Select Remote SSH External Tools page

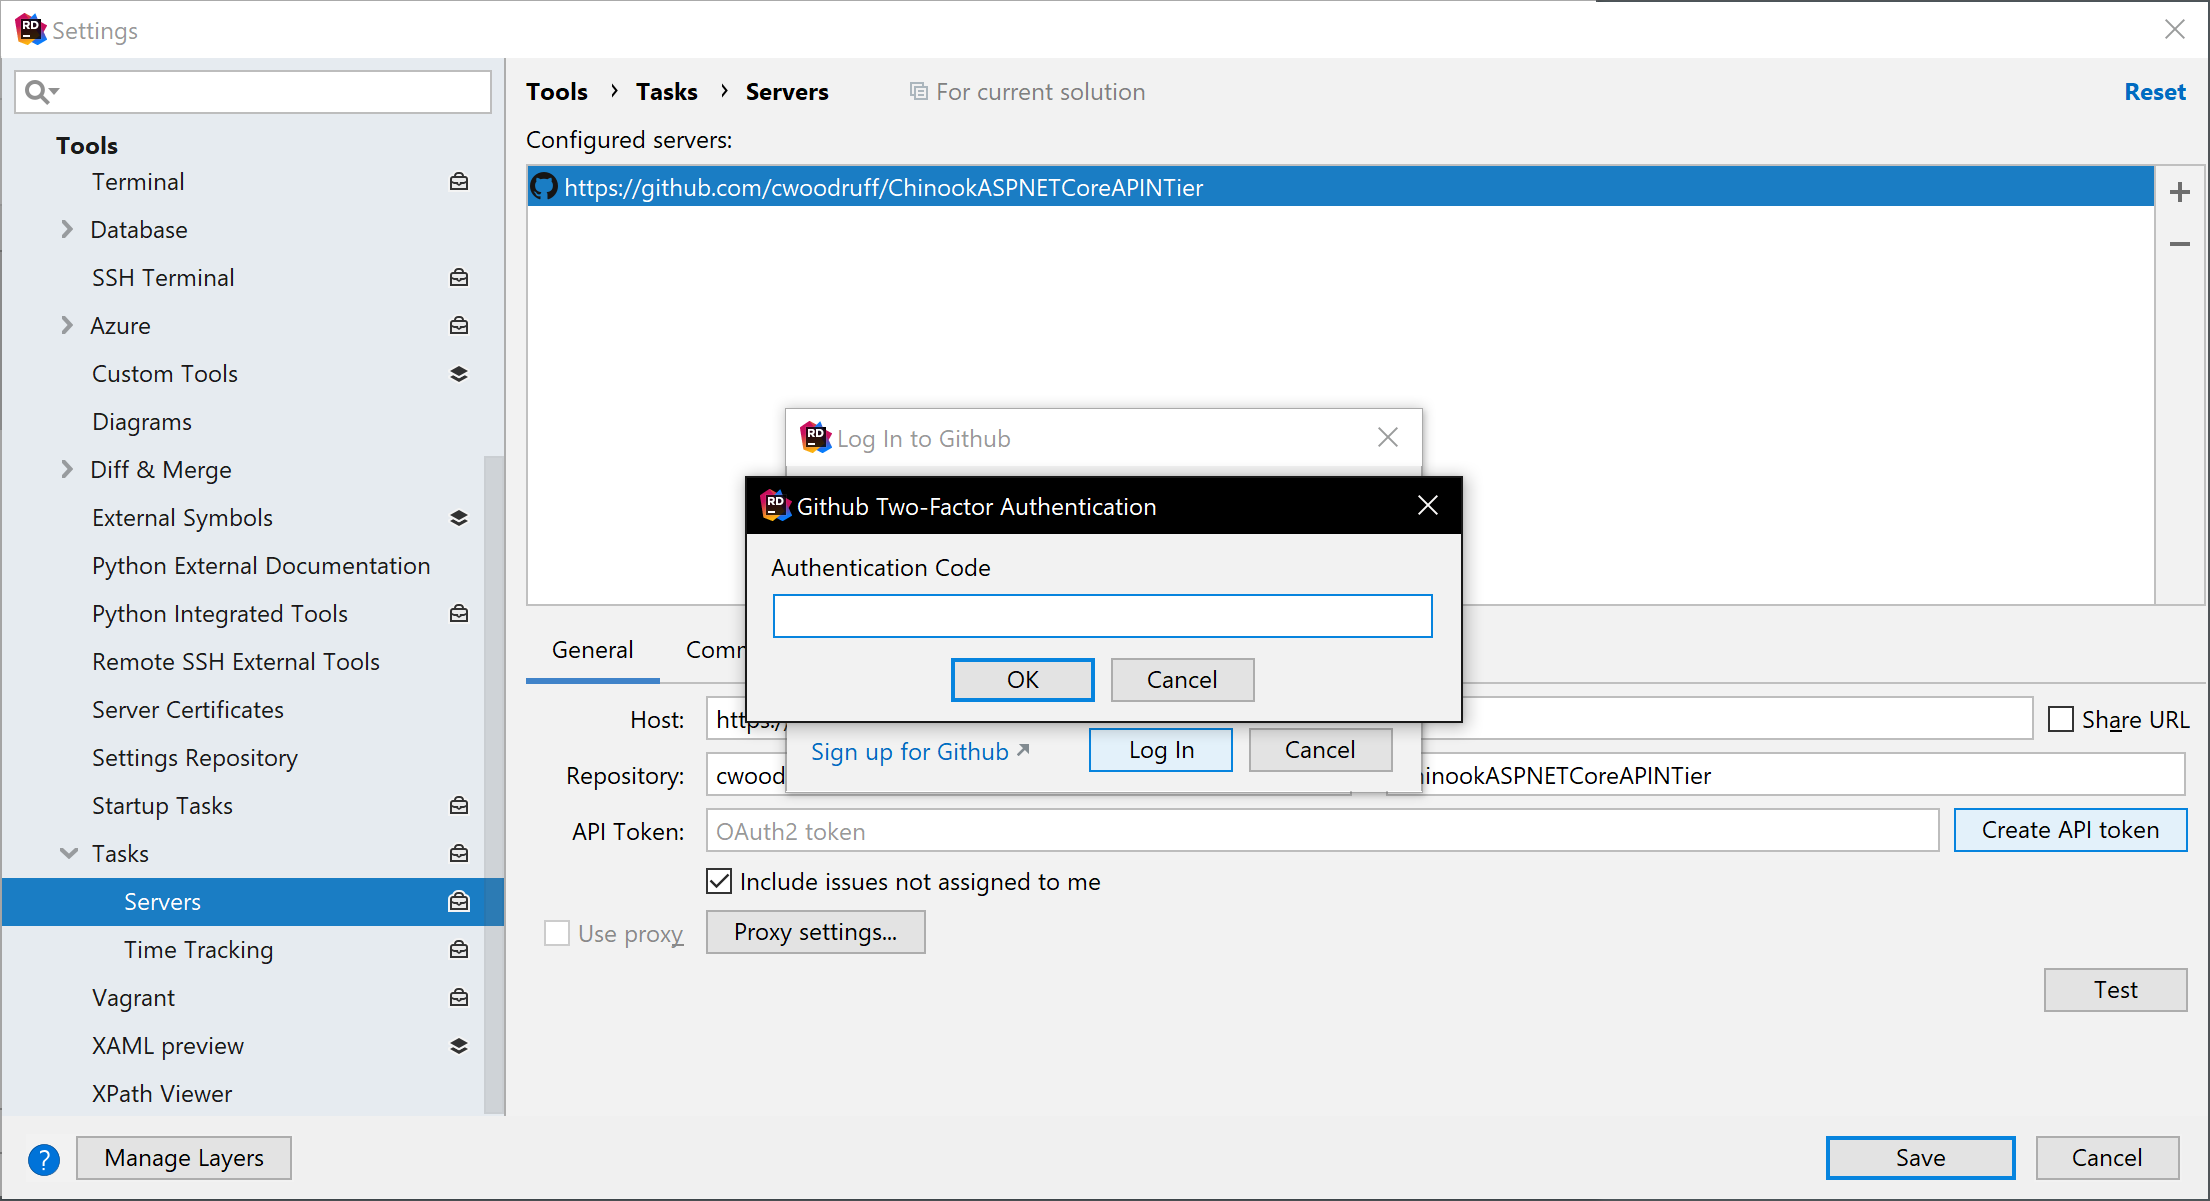click(236, 662)
